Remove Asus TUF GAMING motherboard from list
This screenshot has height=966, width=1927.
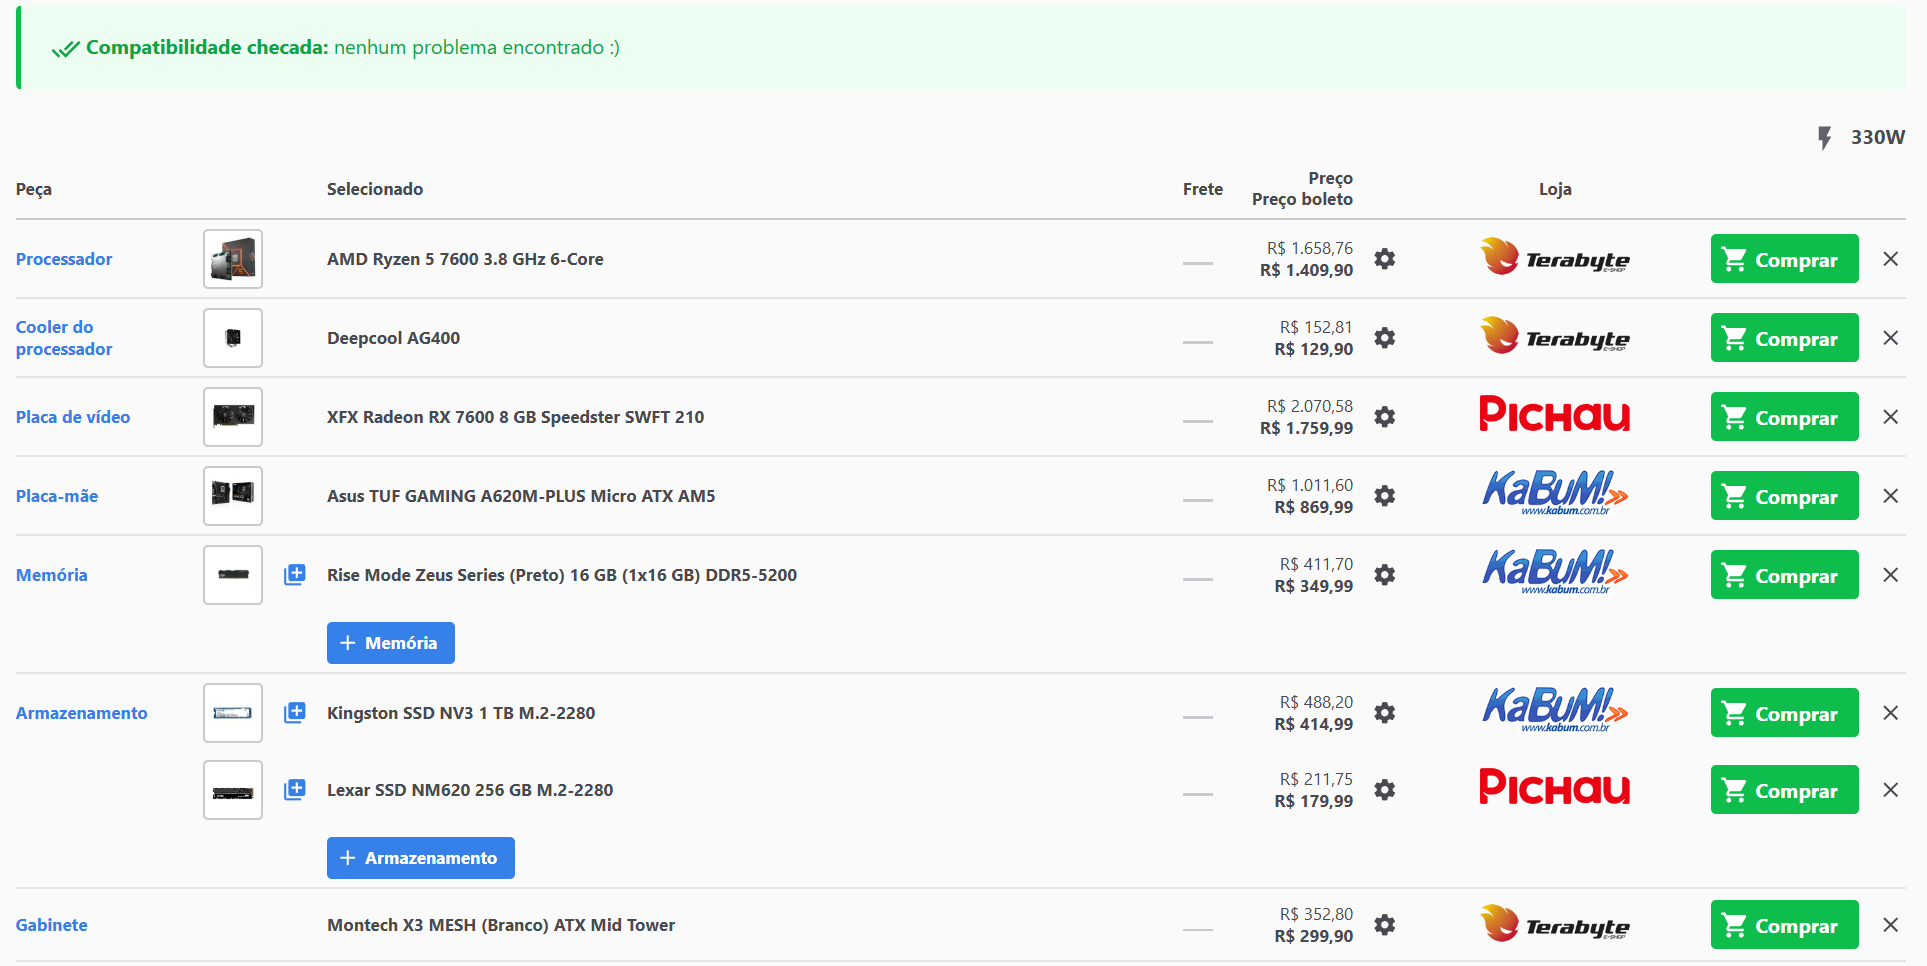[x=1890, y=496]
